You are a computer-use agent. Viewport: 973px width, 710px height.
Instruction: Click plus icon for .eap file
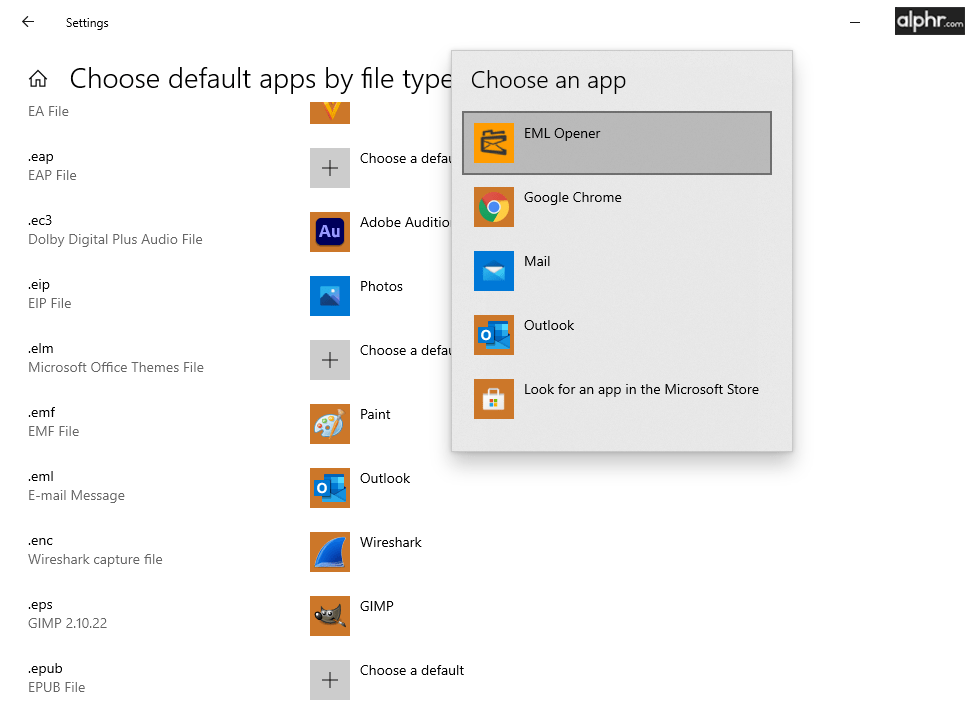coord(330,168)
